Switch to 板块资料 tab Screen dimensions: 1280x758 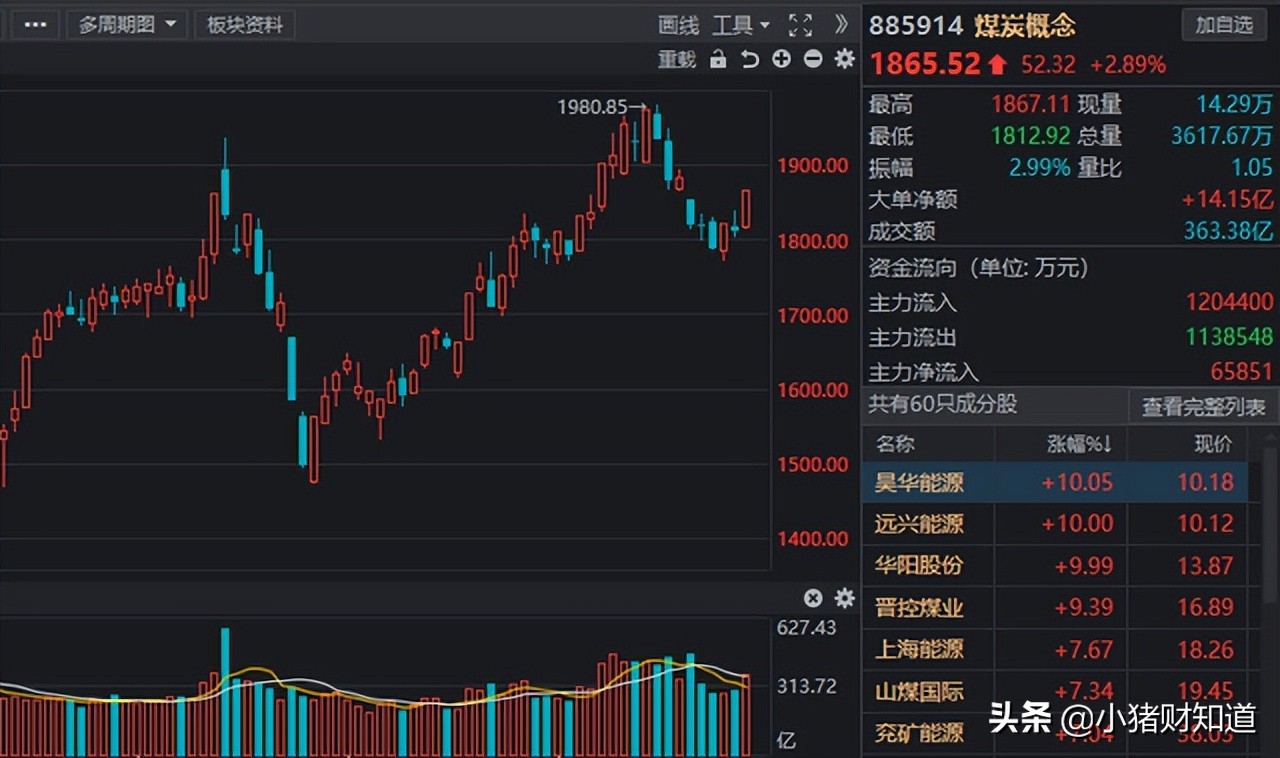(244, 23)
